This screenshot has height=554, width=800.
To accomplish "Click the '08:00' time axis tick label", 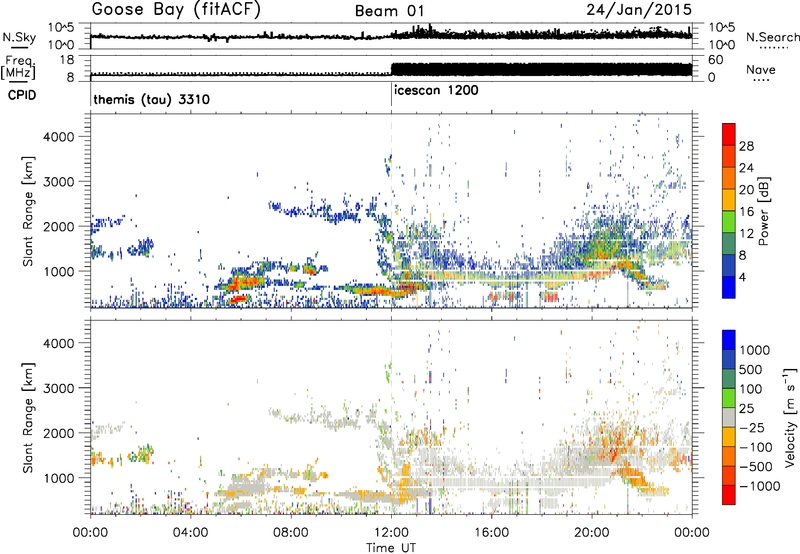I will pyautogui.click(x=291, y=533).
